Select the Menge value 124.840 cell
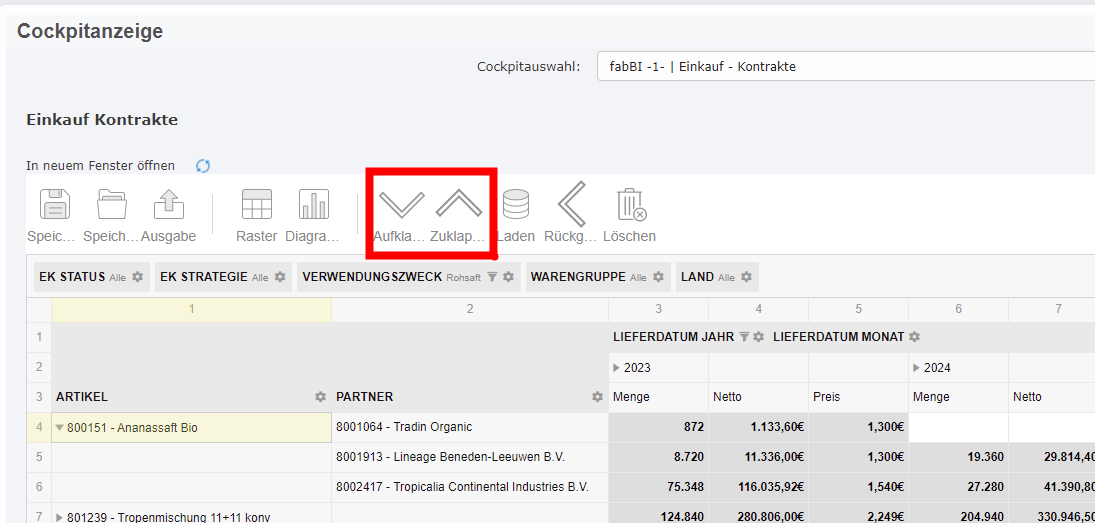The image size is (1095, 523). click(x=659, y=513)
